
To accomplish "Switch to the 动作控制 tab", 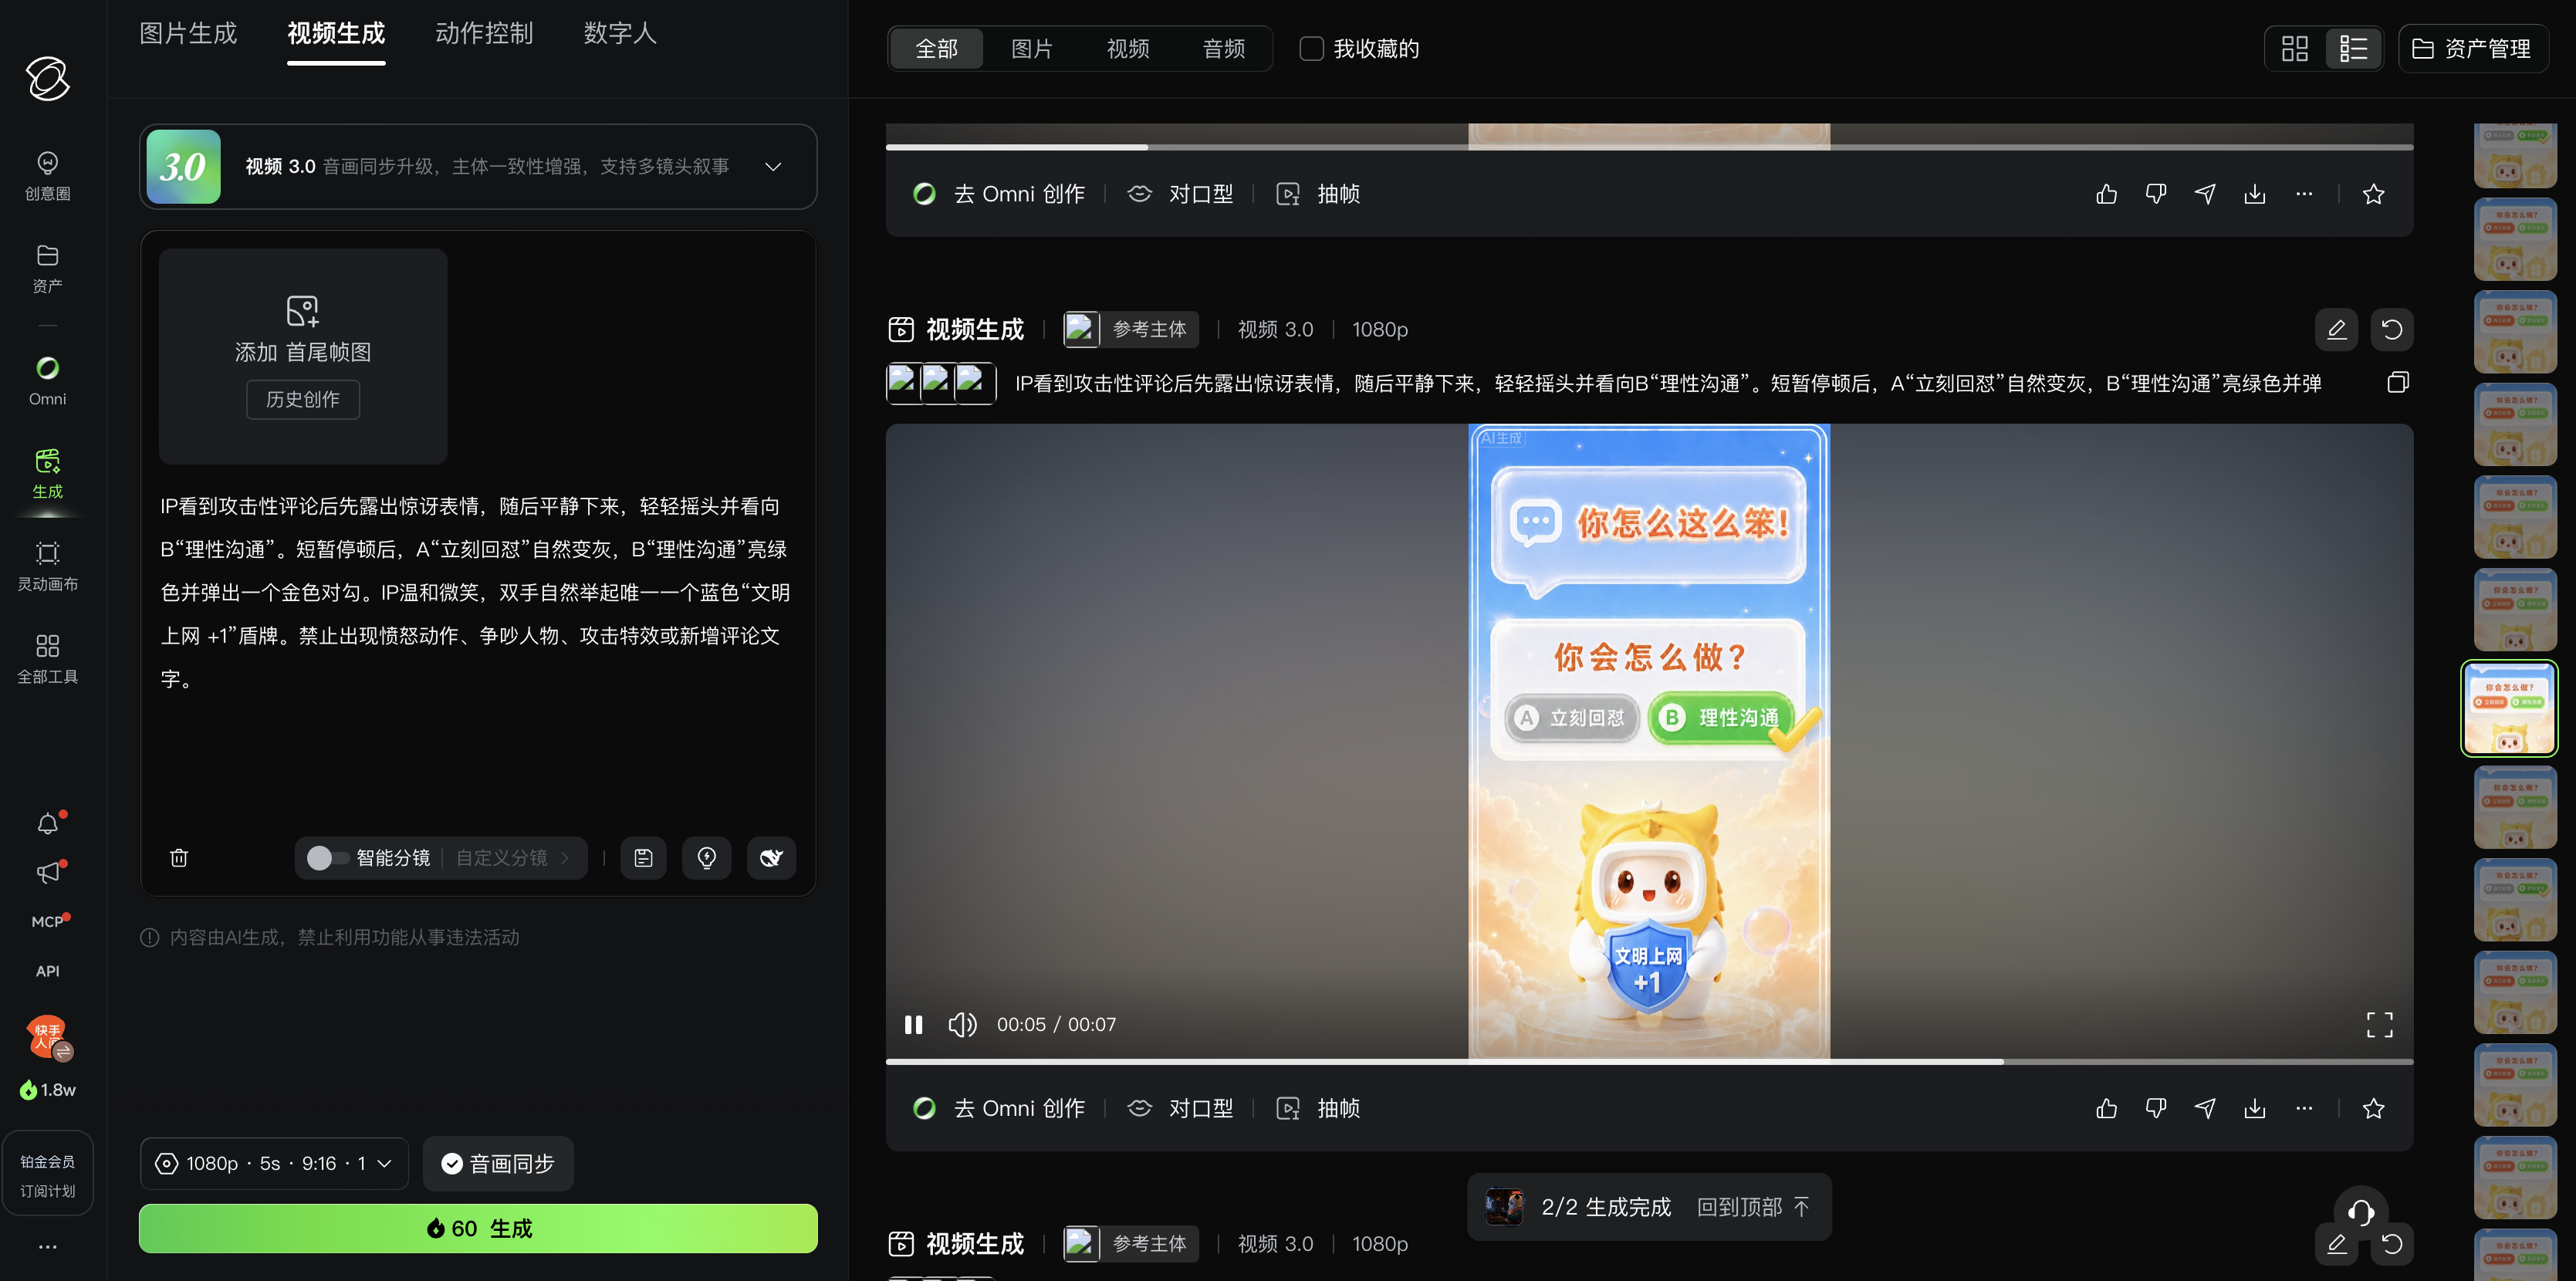I will (x=484, y=33).
